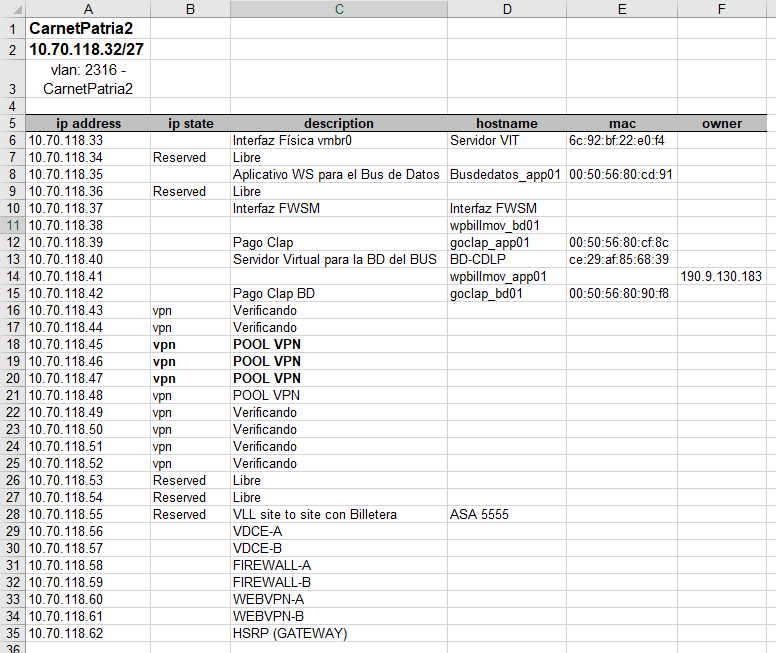Select IP cell 10.70.118.47
The height and width of the screenshot is (653, 776).
88,378
